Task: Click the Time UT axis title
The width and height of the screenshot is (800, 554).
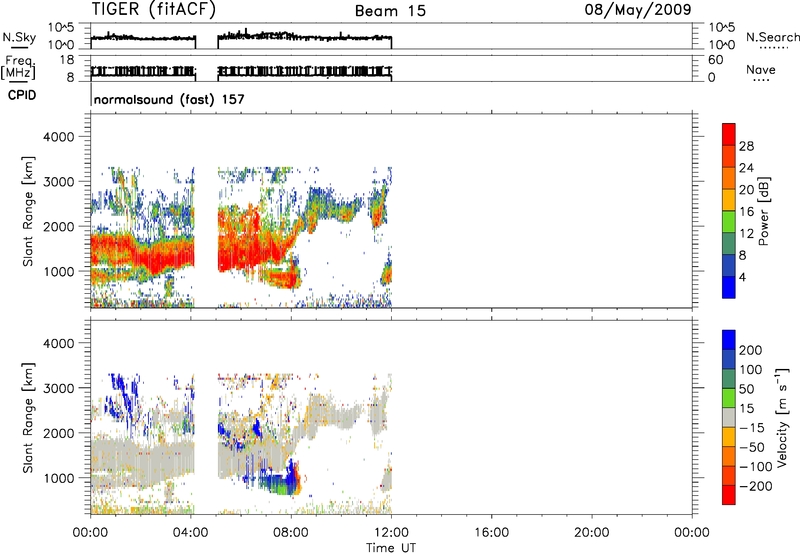Action: (391, 548)
